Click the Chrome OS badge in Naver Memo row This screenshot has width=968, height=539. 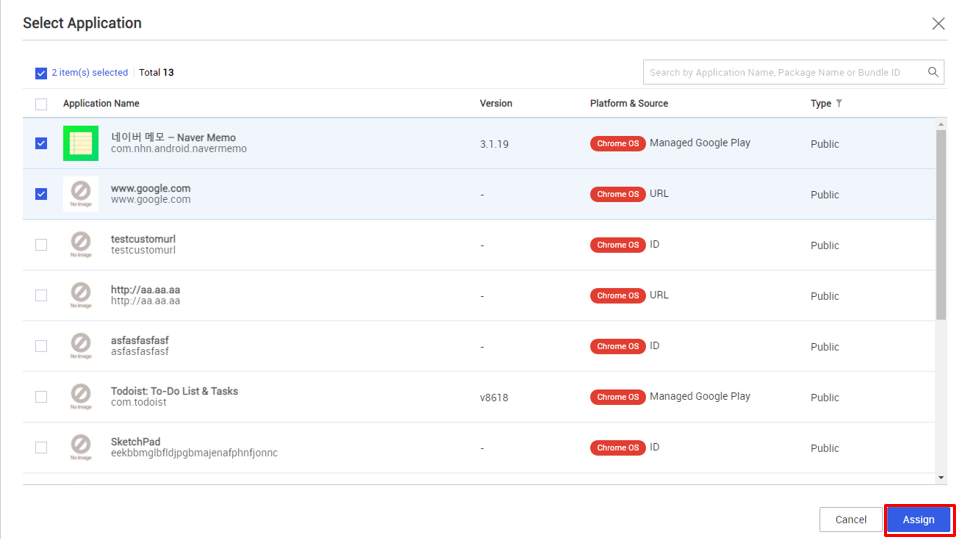pos(617,143)
